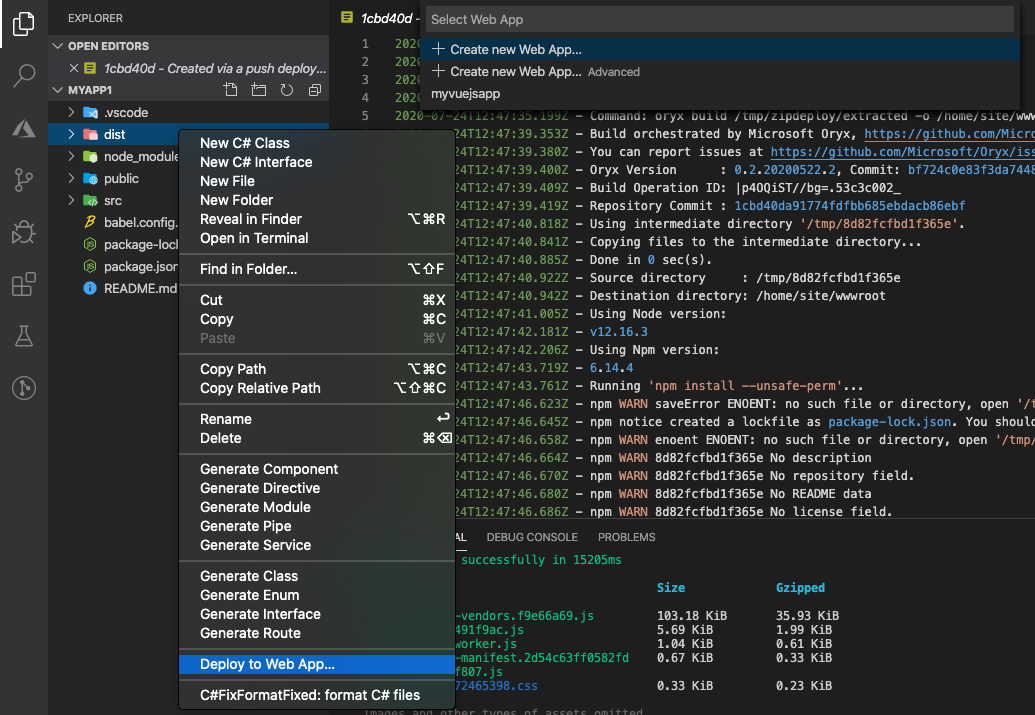The image size is (1035, 715).
Task: Click the src folder icon
Action: (90, 200)
